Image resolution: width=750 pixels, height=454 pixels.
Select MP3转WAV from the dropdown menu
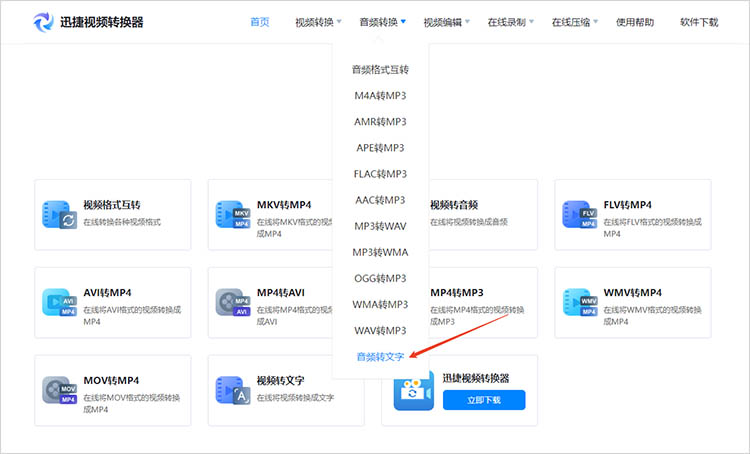point(380,226)
